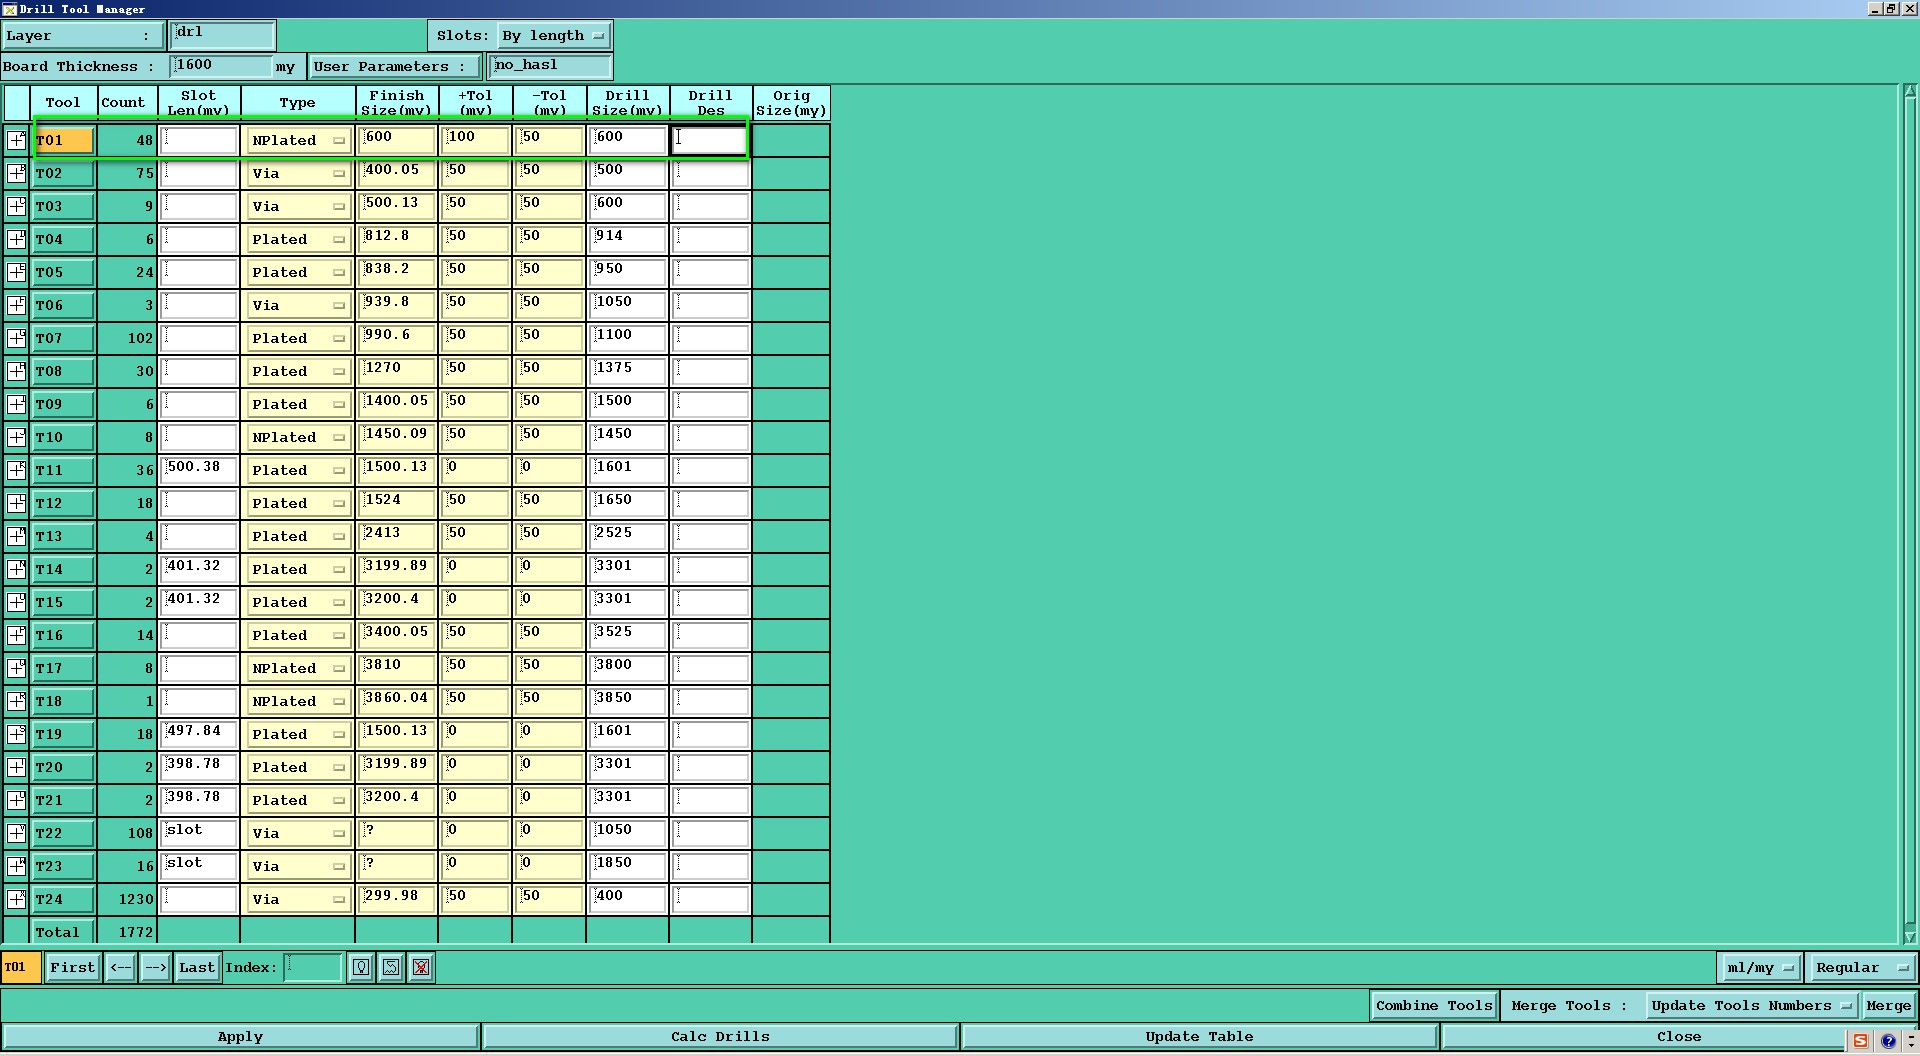Open the ml/my units dropdown
Screen dimensions: 1920x1056
click(x=1759, y=968)
